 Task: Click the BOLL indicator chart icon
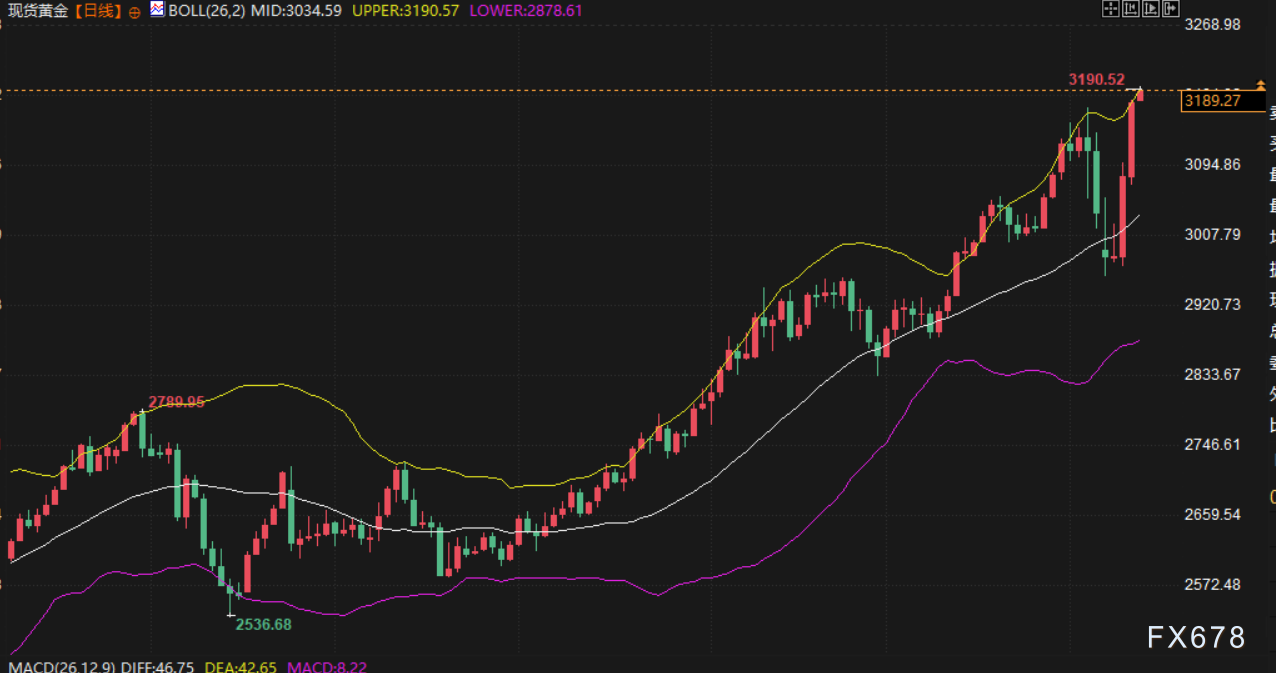(158, 10)
